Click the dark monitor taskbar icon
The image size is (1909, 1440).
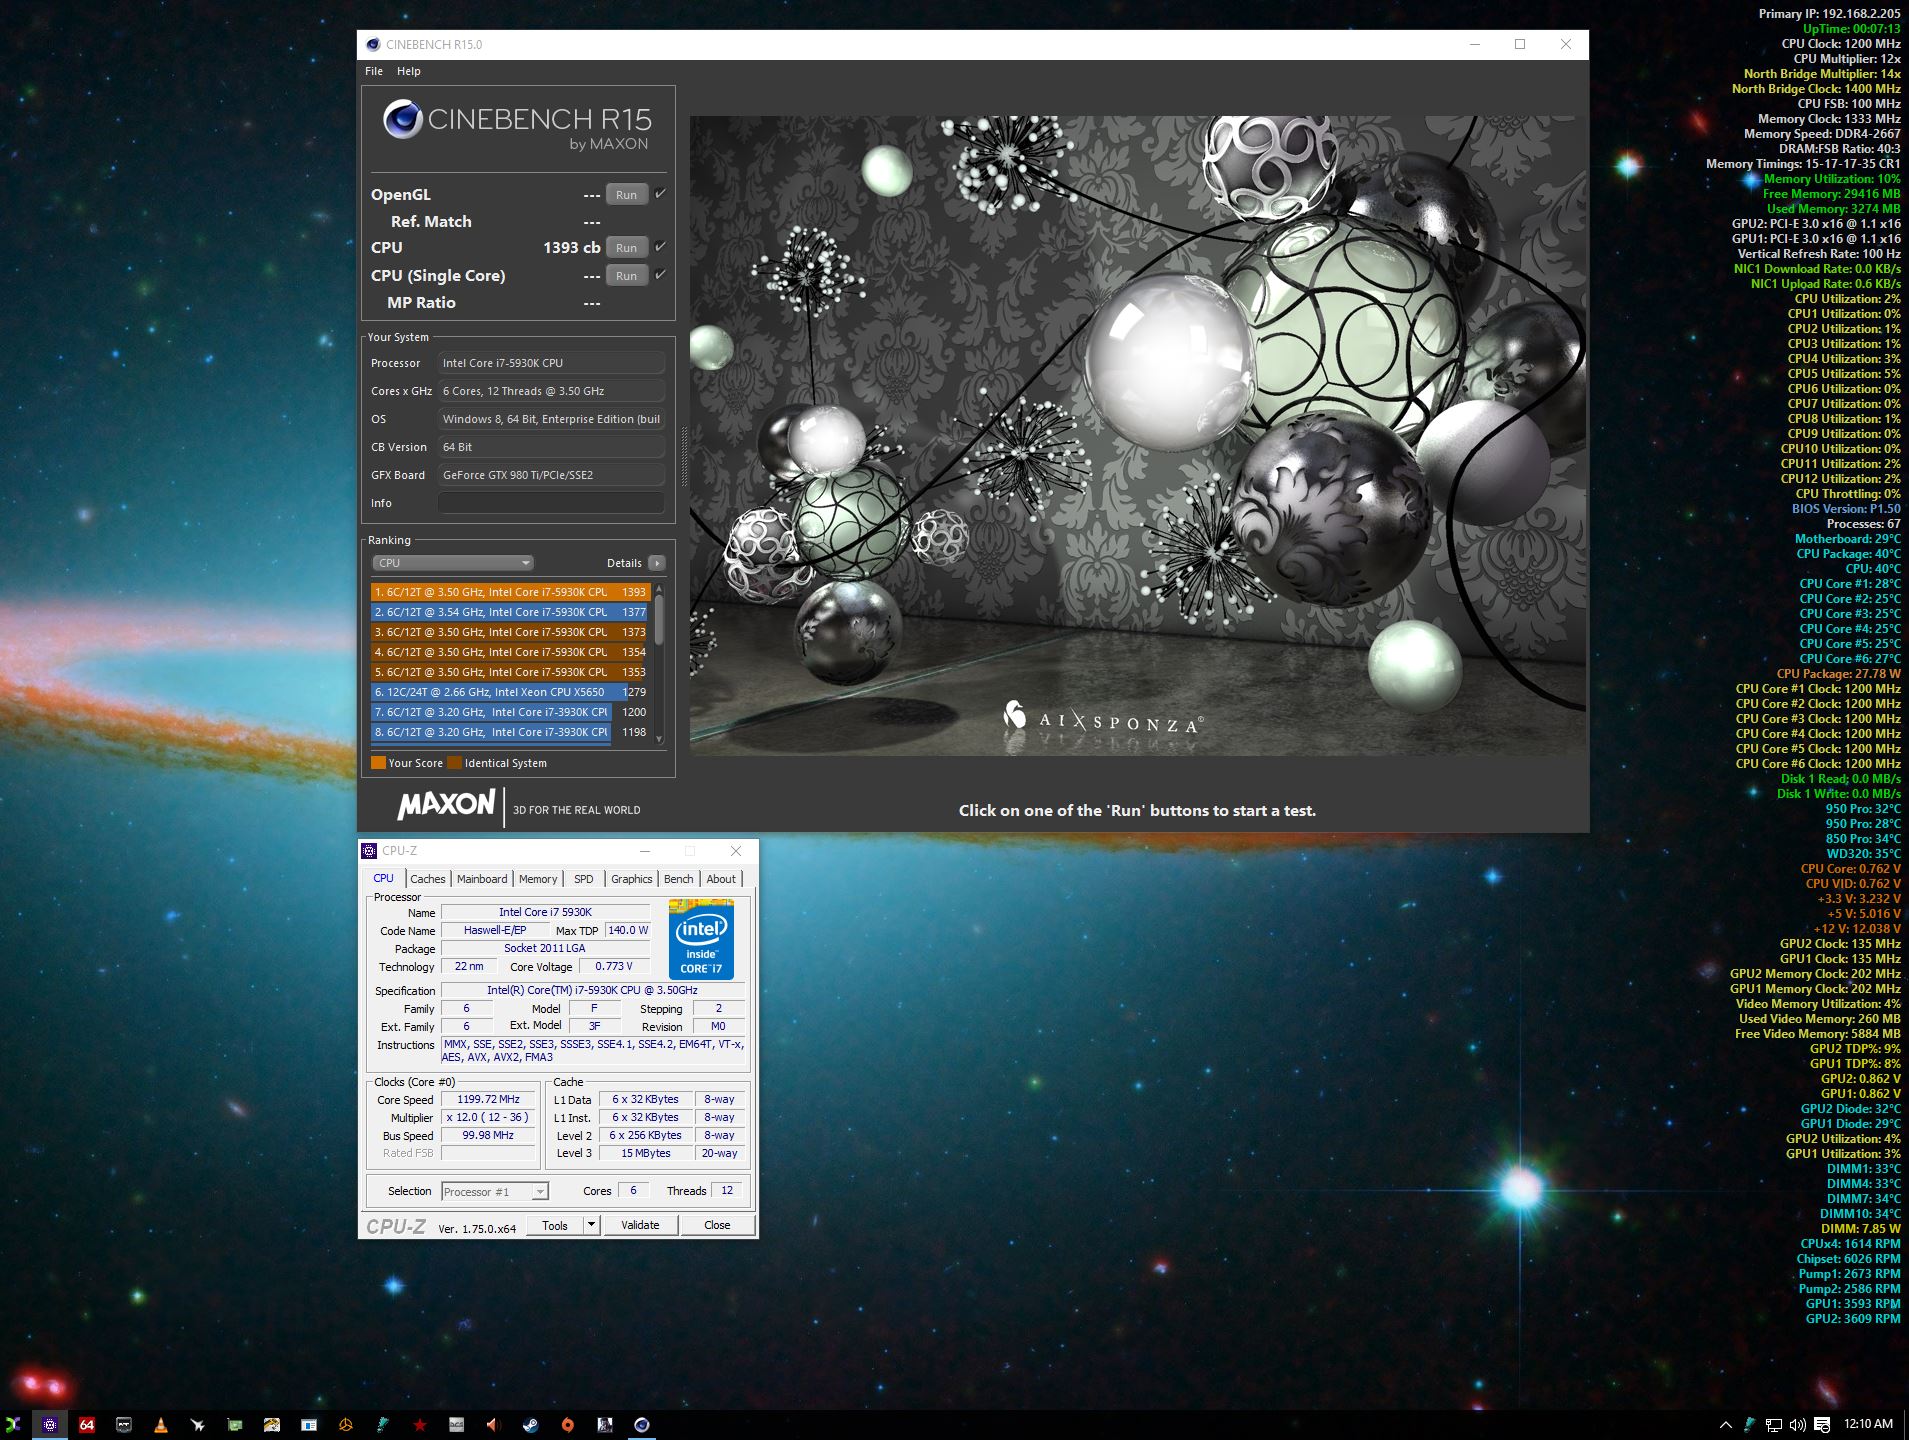click(x=124, y=1424)
